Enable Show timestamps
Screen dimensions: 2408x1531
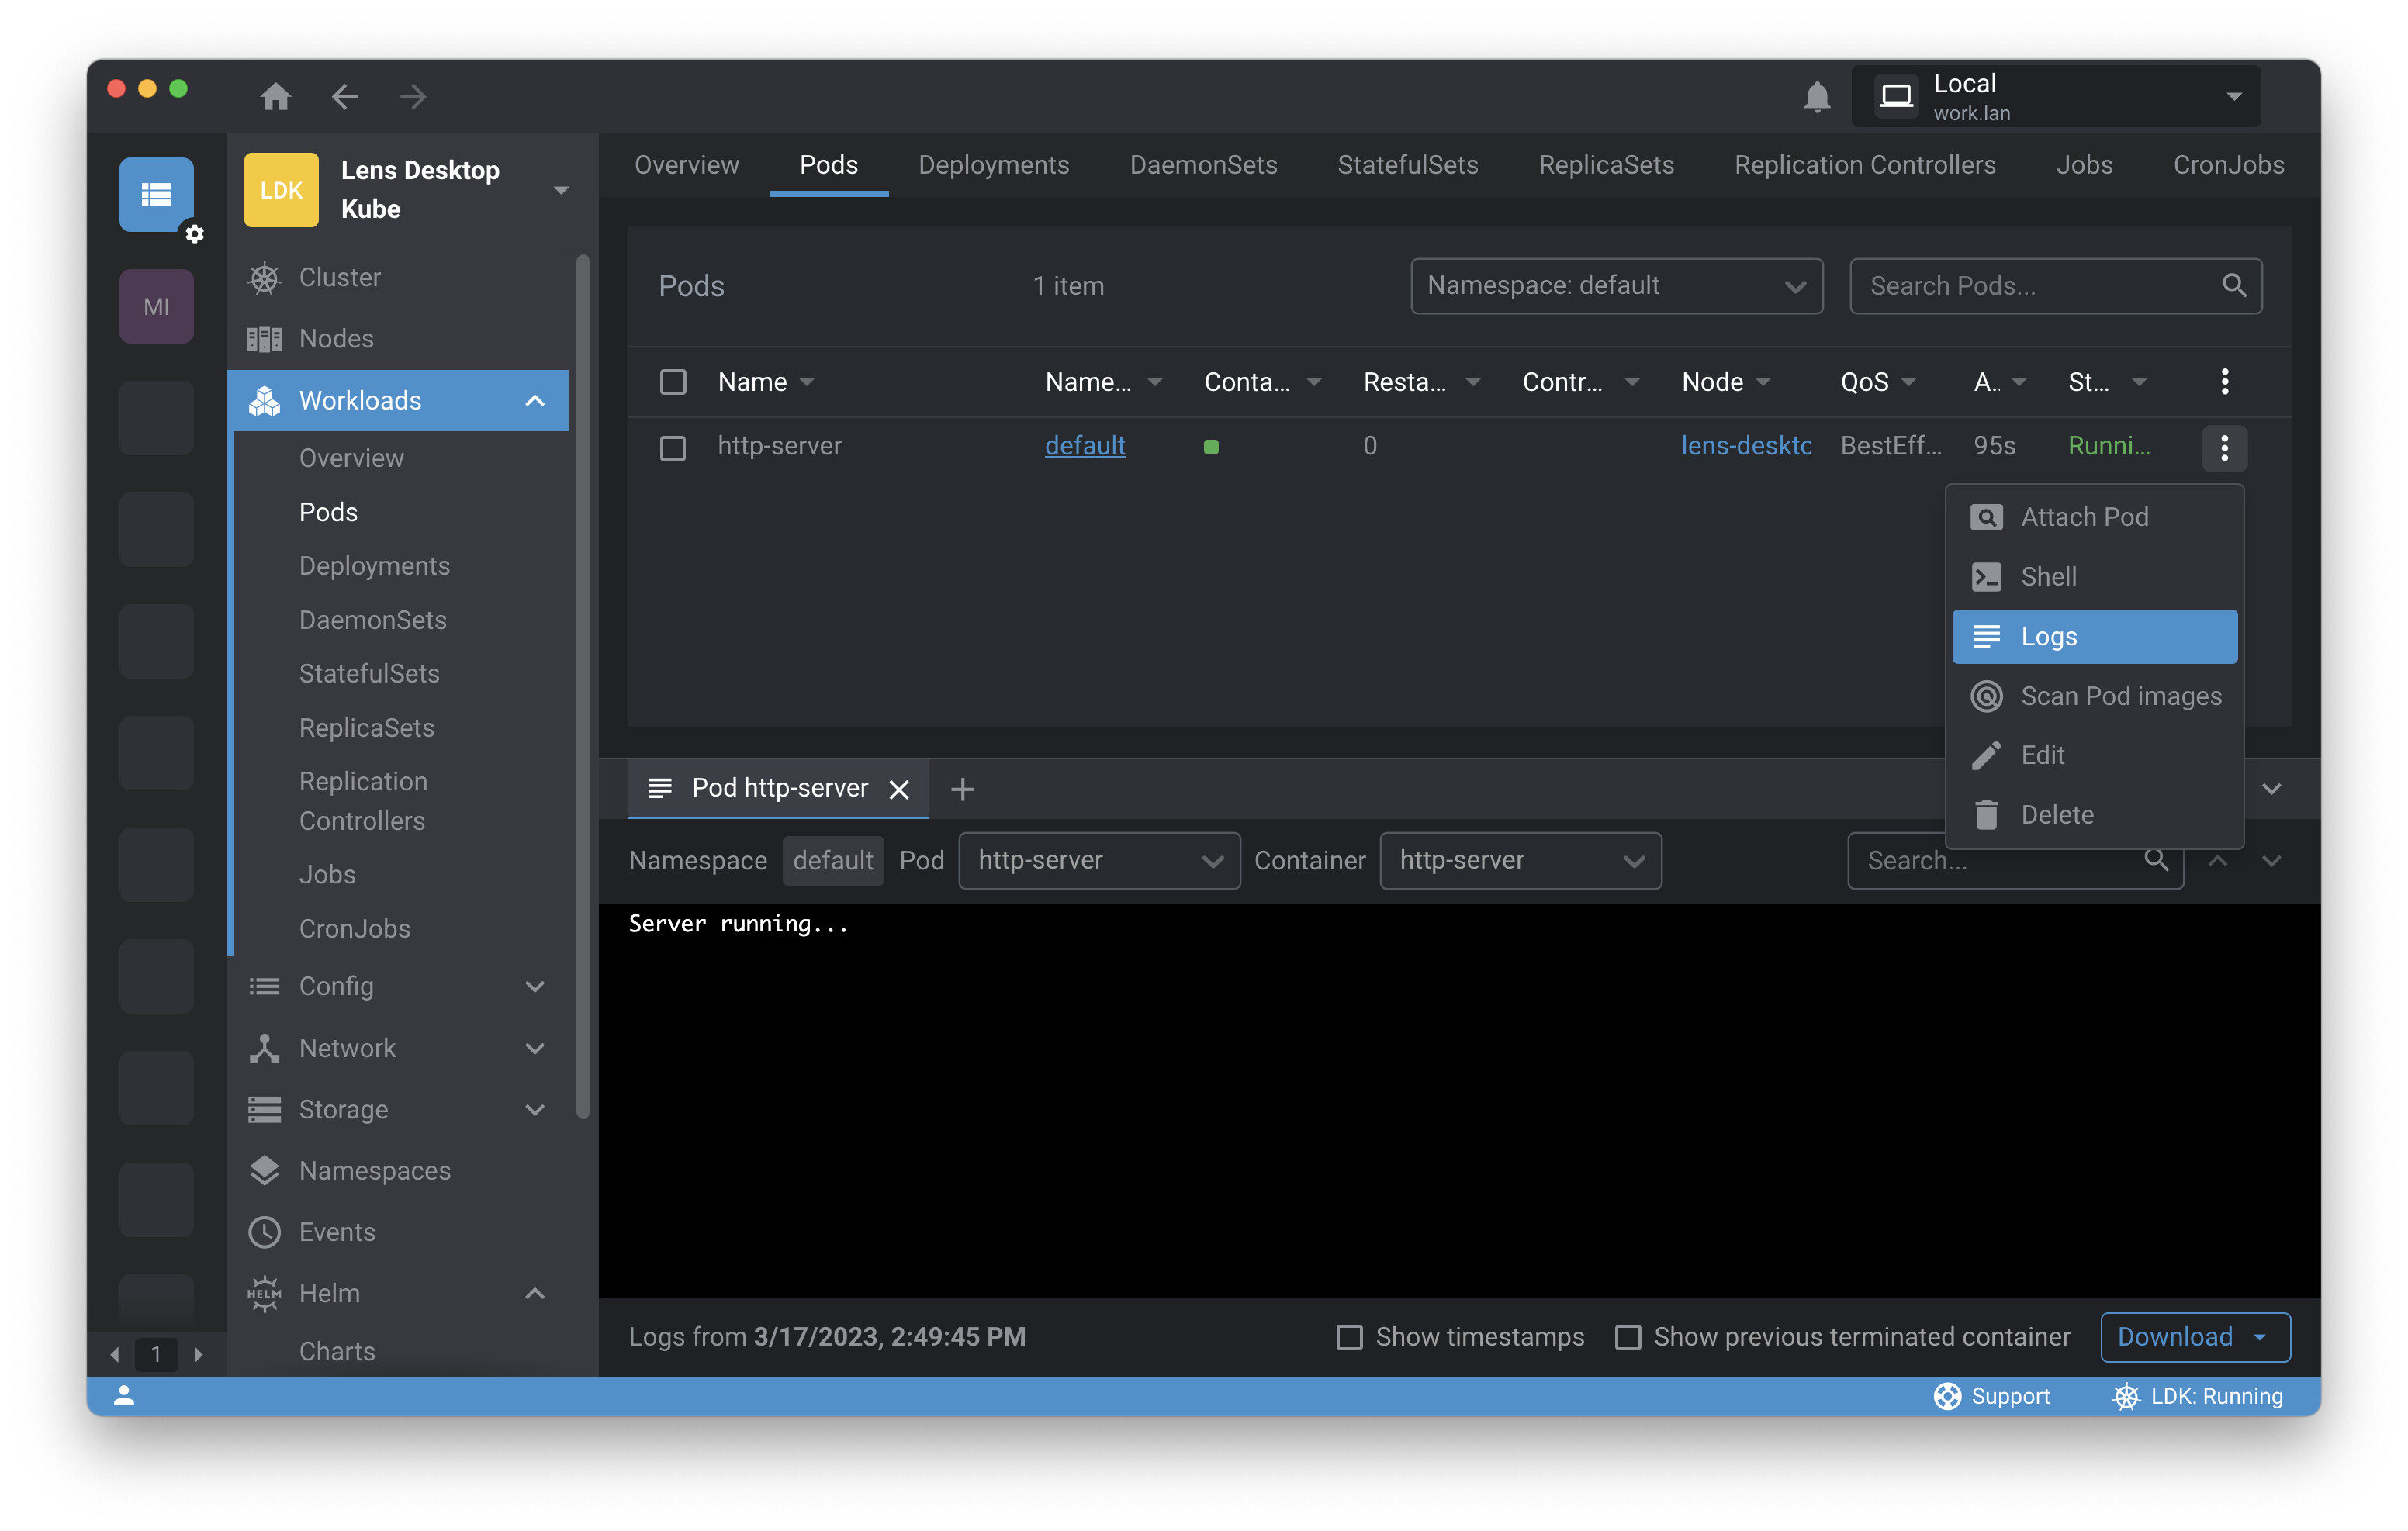coord(1349,1337)
